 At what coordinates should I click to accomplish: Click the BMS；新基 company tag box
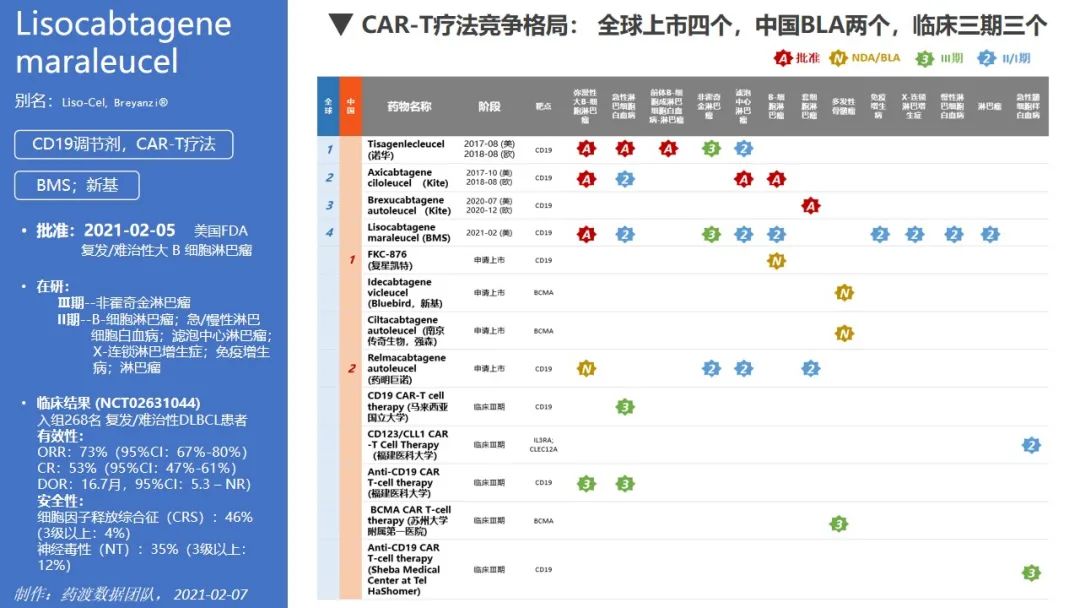pyautogui.click(x=77, y=185)
